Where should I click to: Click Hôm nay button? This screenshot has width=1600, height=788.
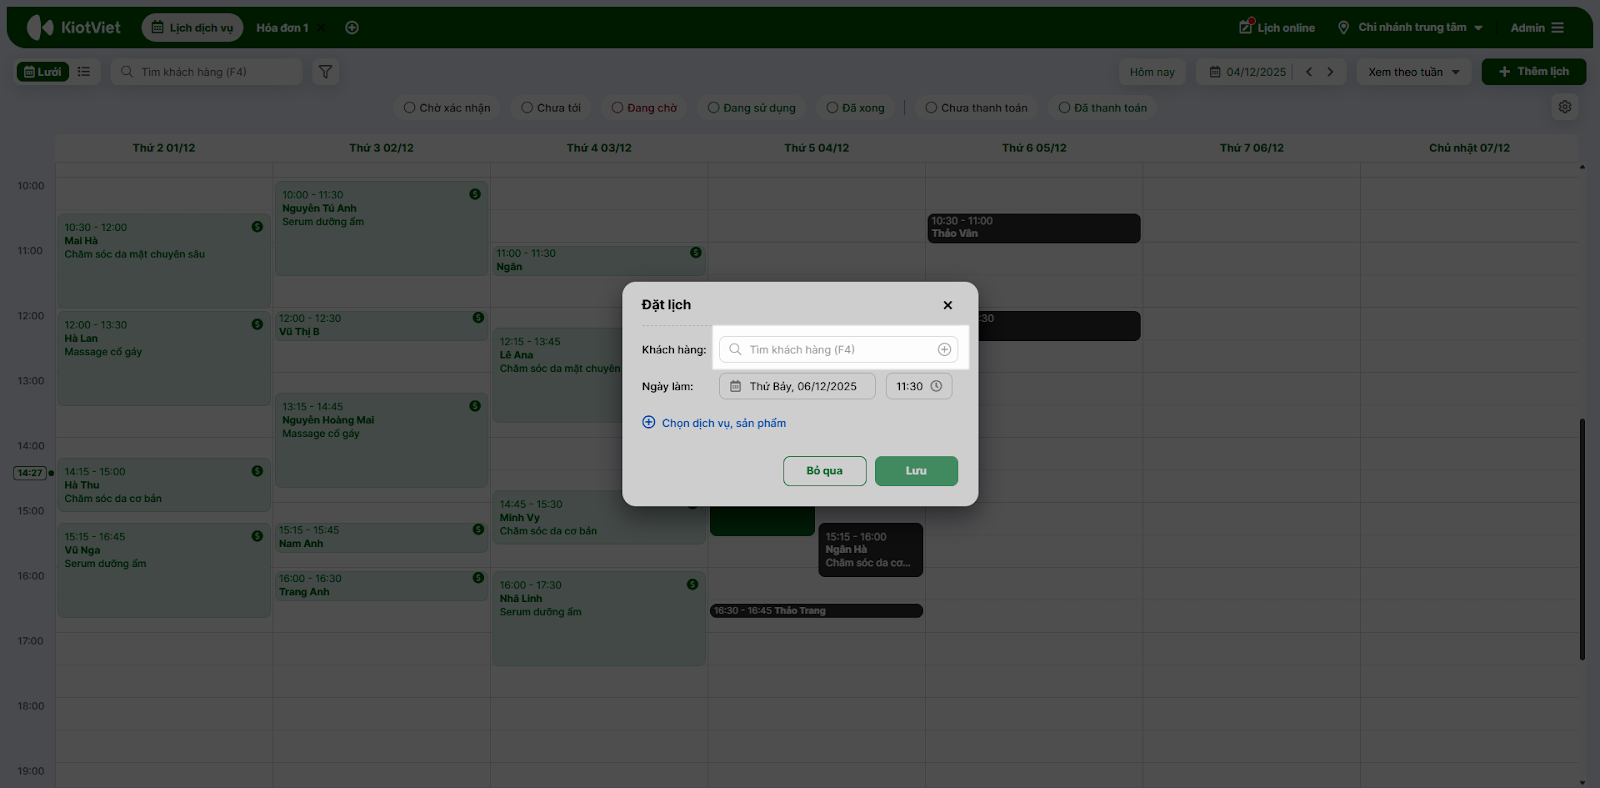(x=1152, y=72)
